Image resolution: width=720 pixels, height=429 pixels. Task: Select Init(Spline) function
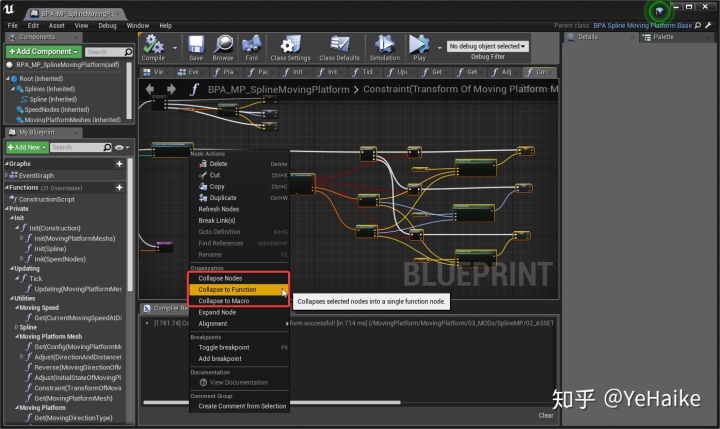[50, 249]
